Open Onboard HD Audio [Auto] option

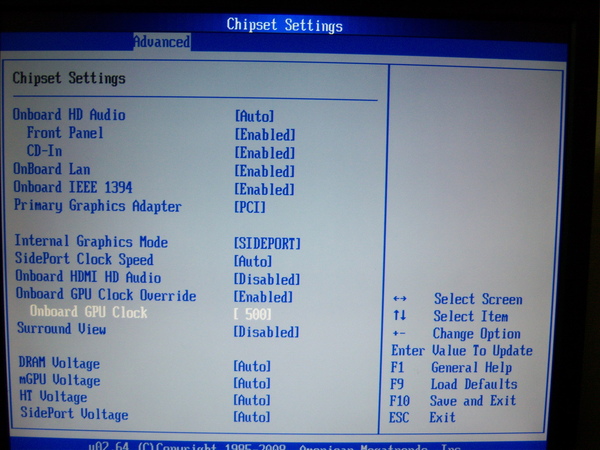tap(254, 116)
